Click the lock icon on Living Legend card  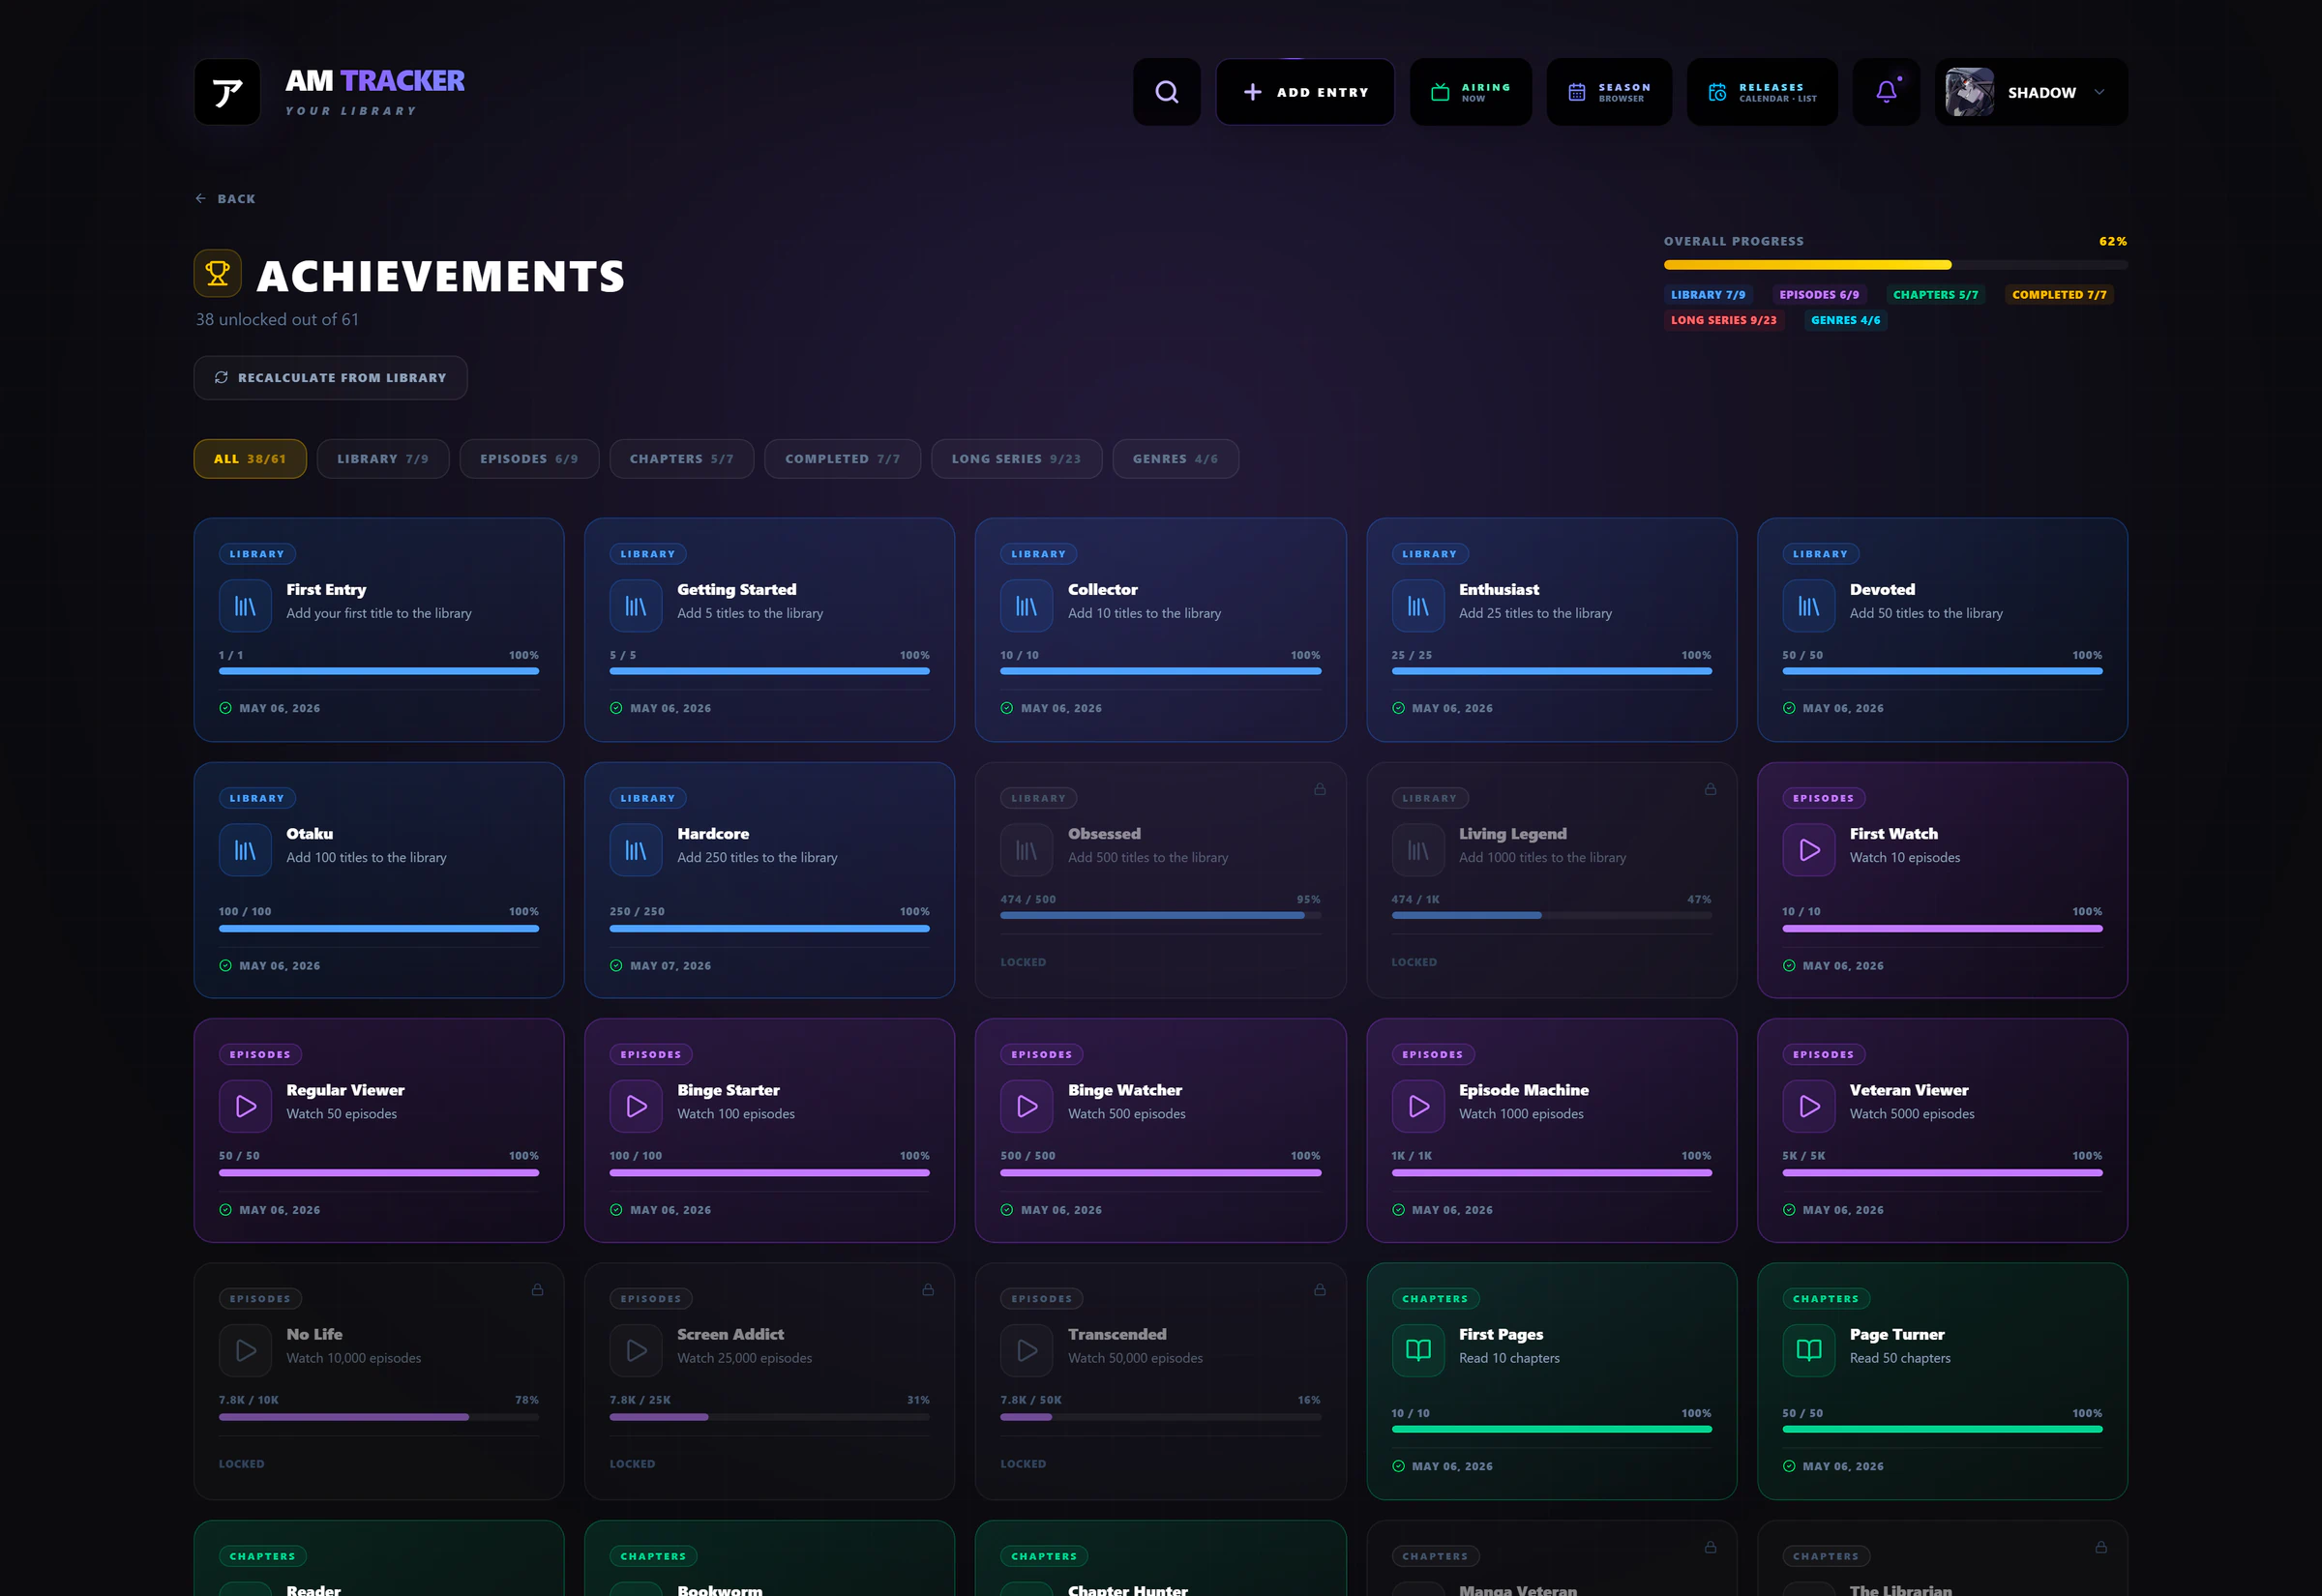click(x=1711, y=789)
